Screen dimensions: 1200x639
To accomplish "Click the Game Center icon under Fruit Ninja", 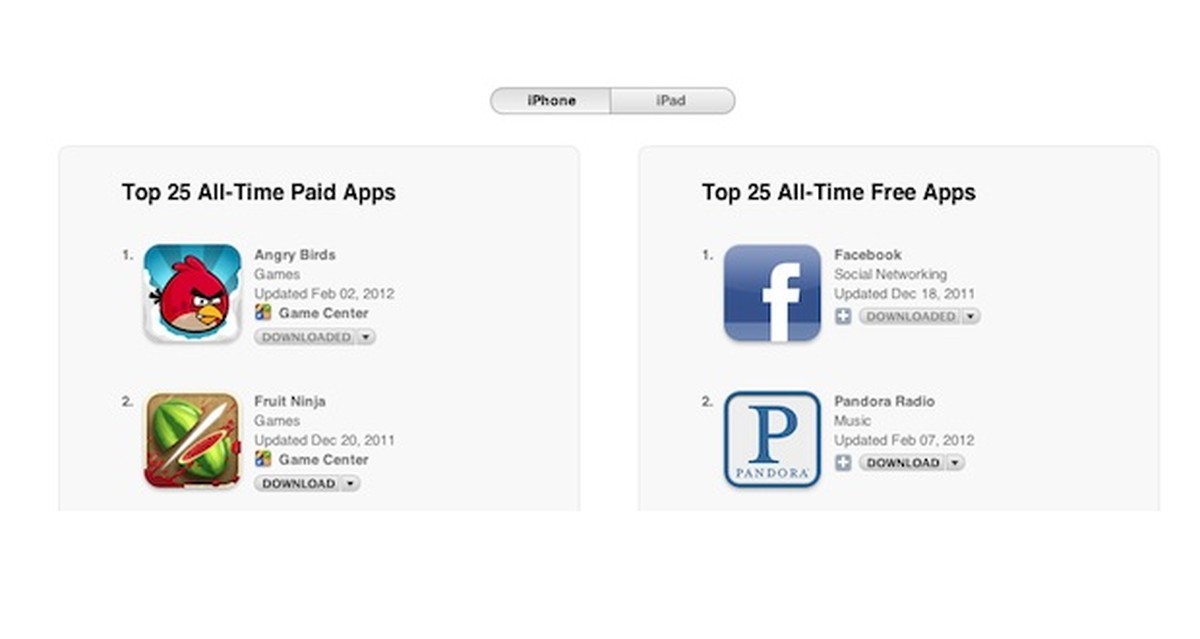I will [x=263, y=459].
